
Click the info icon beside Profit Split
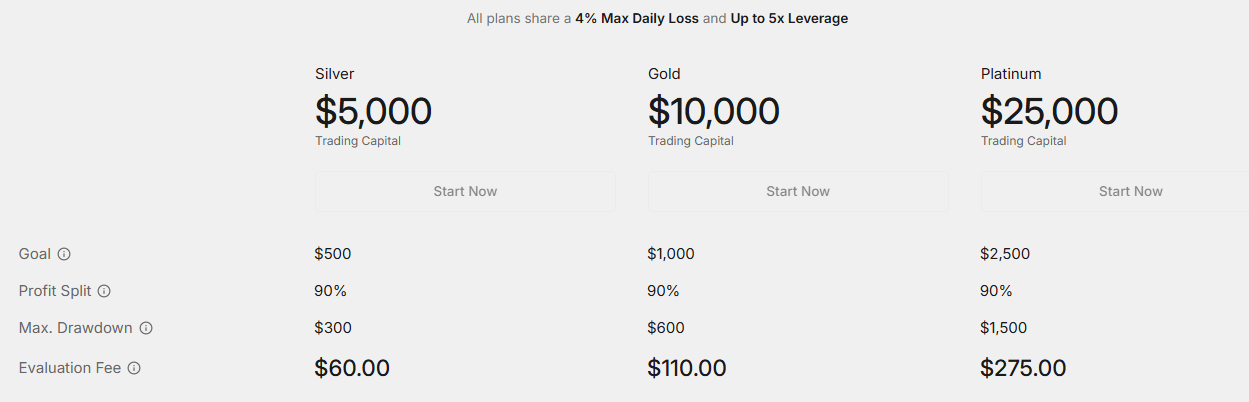point(104,291)
